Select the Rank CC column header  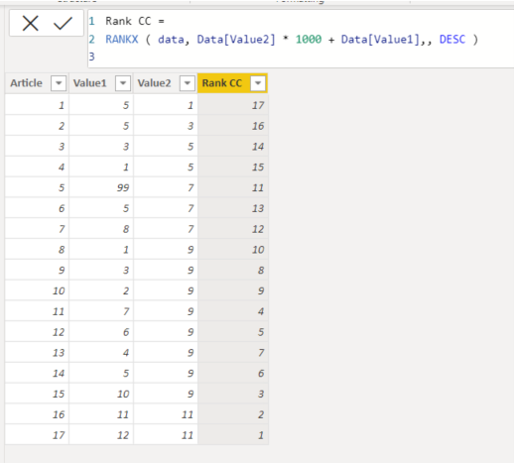pos(233,83)
